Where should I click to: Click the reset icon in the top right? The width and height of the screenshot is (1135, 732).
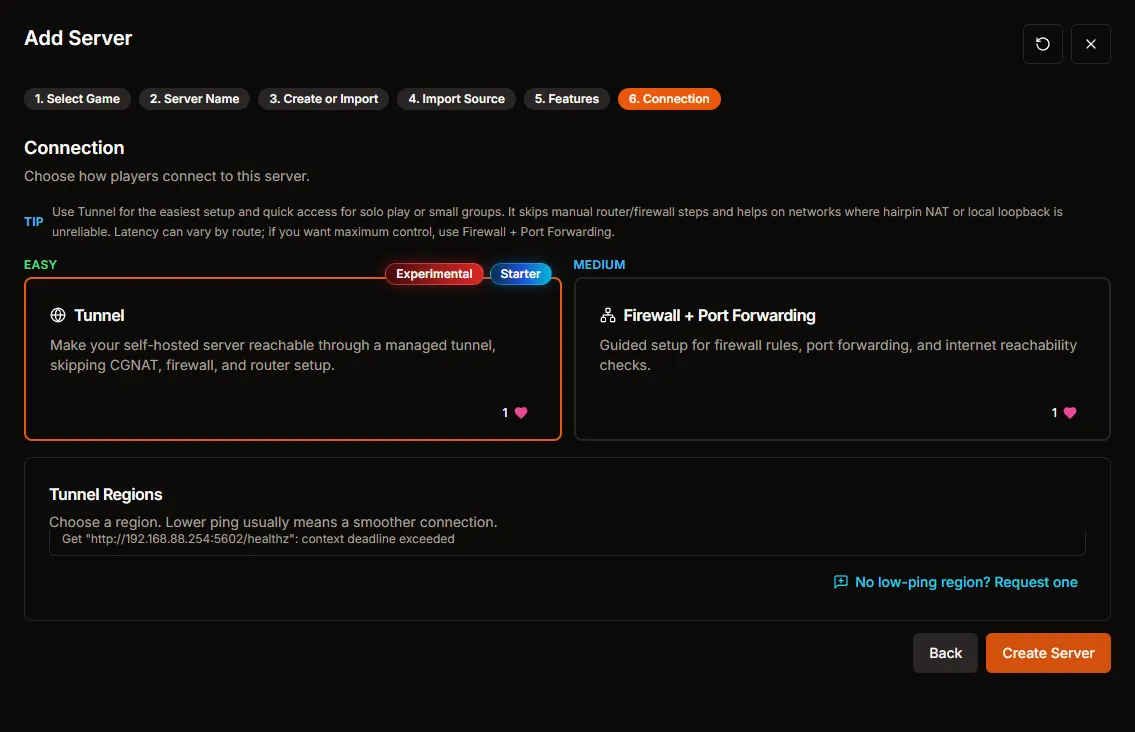pos(1042,44)
